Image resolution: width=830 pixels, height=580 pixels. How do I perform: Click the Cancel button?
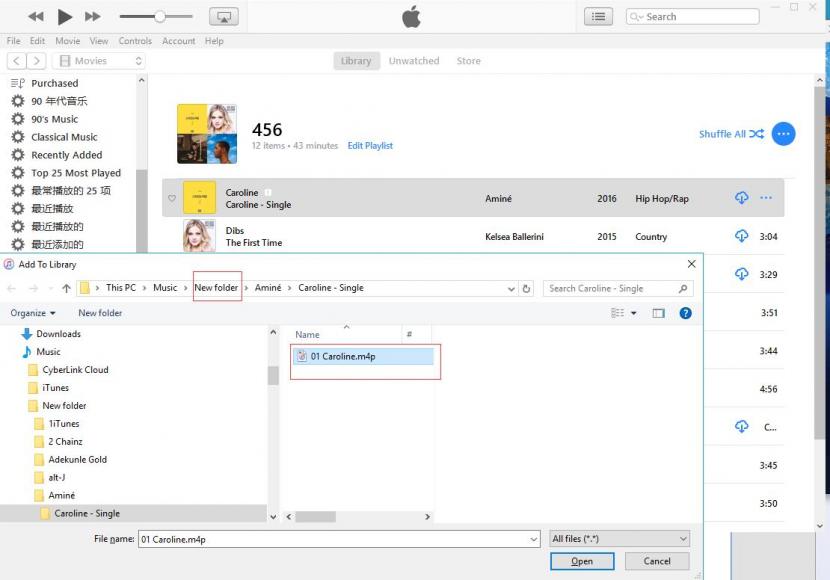coord(657,561)
